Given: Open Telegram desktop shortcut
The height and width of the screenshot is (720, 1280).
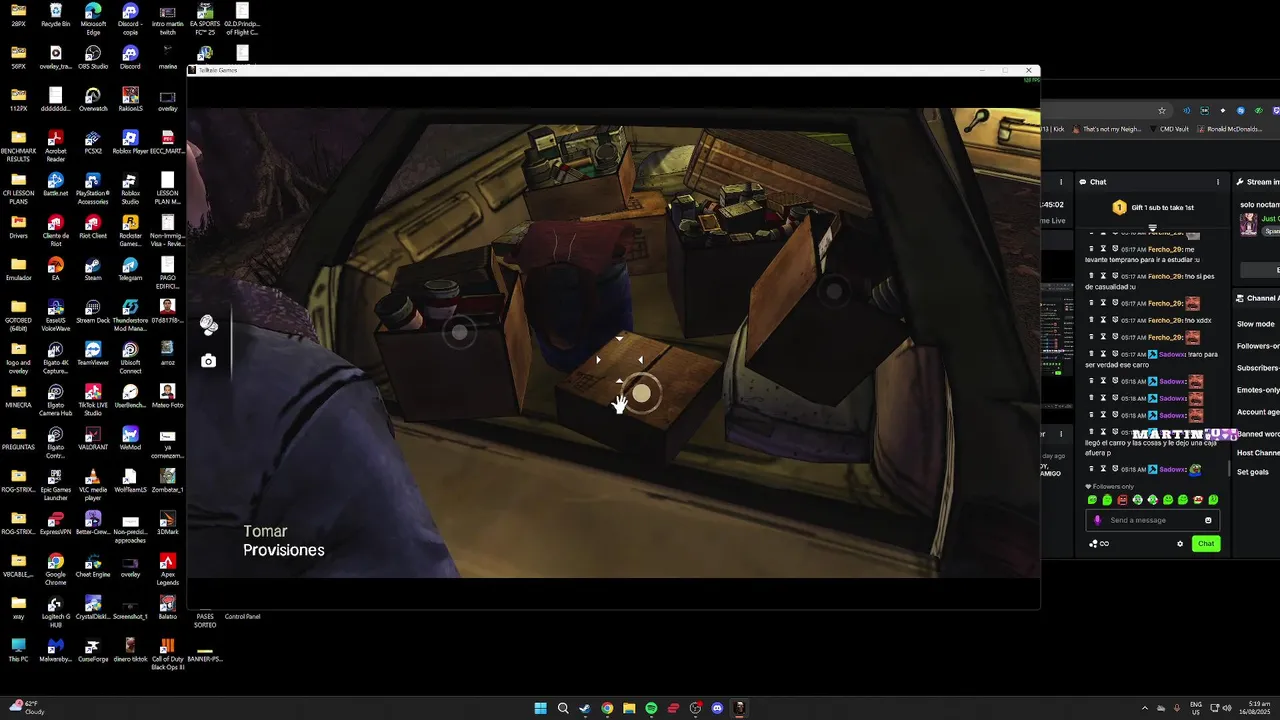Looking at the screenshot, I should point(130,268).
